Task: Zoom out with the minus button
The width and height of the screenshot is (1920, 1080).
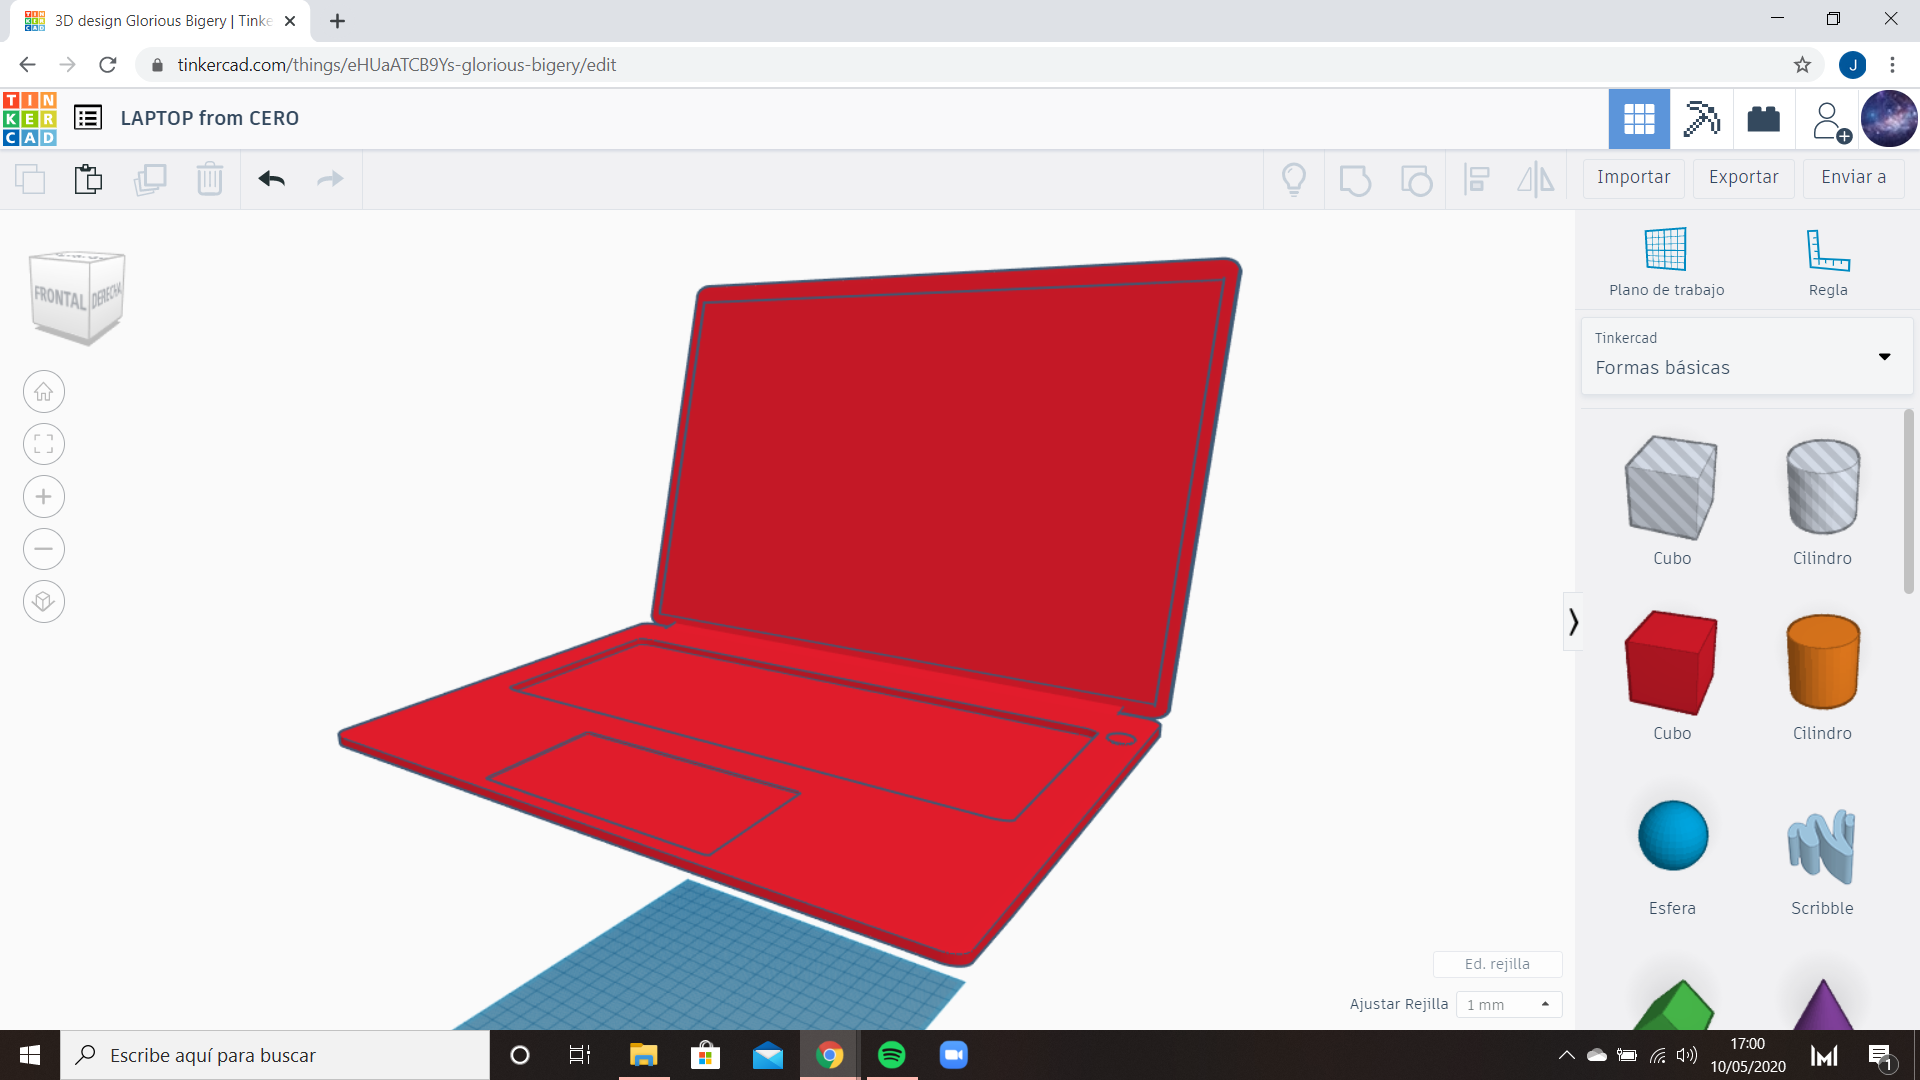Action: [44, 549]
